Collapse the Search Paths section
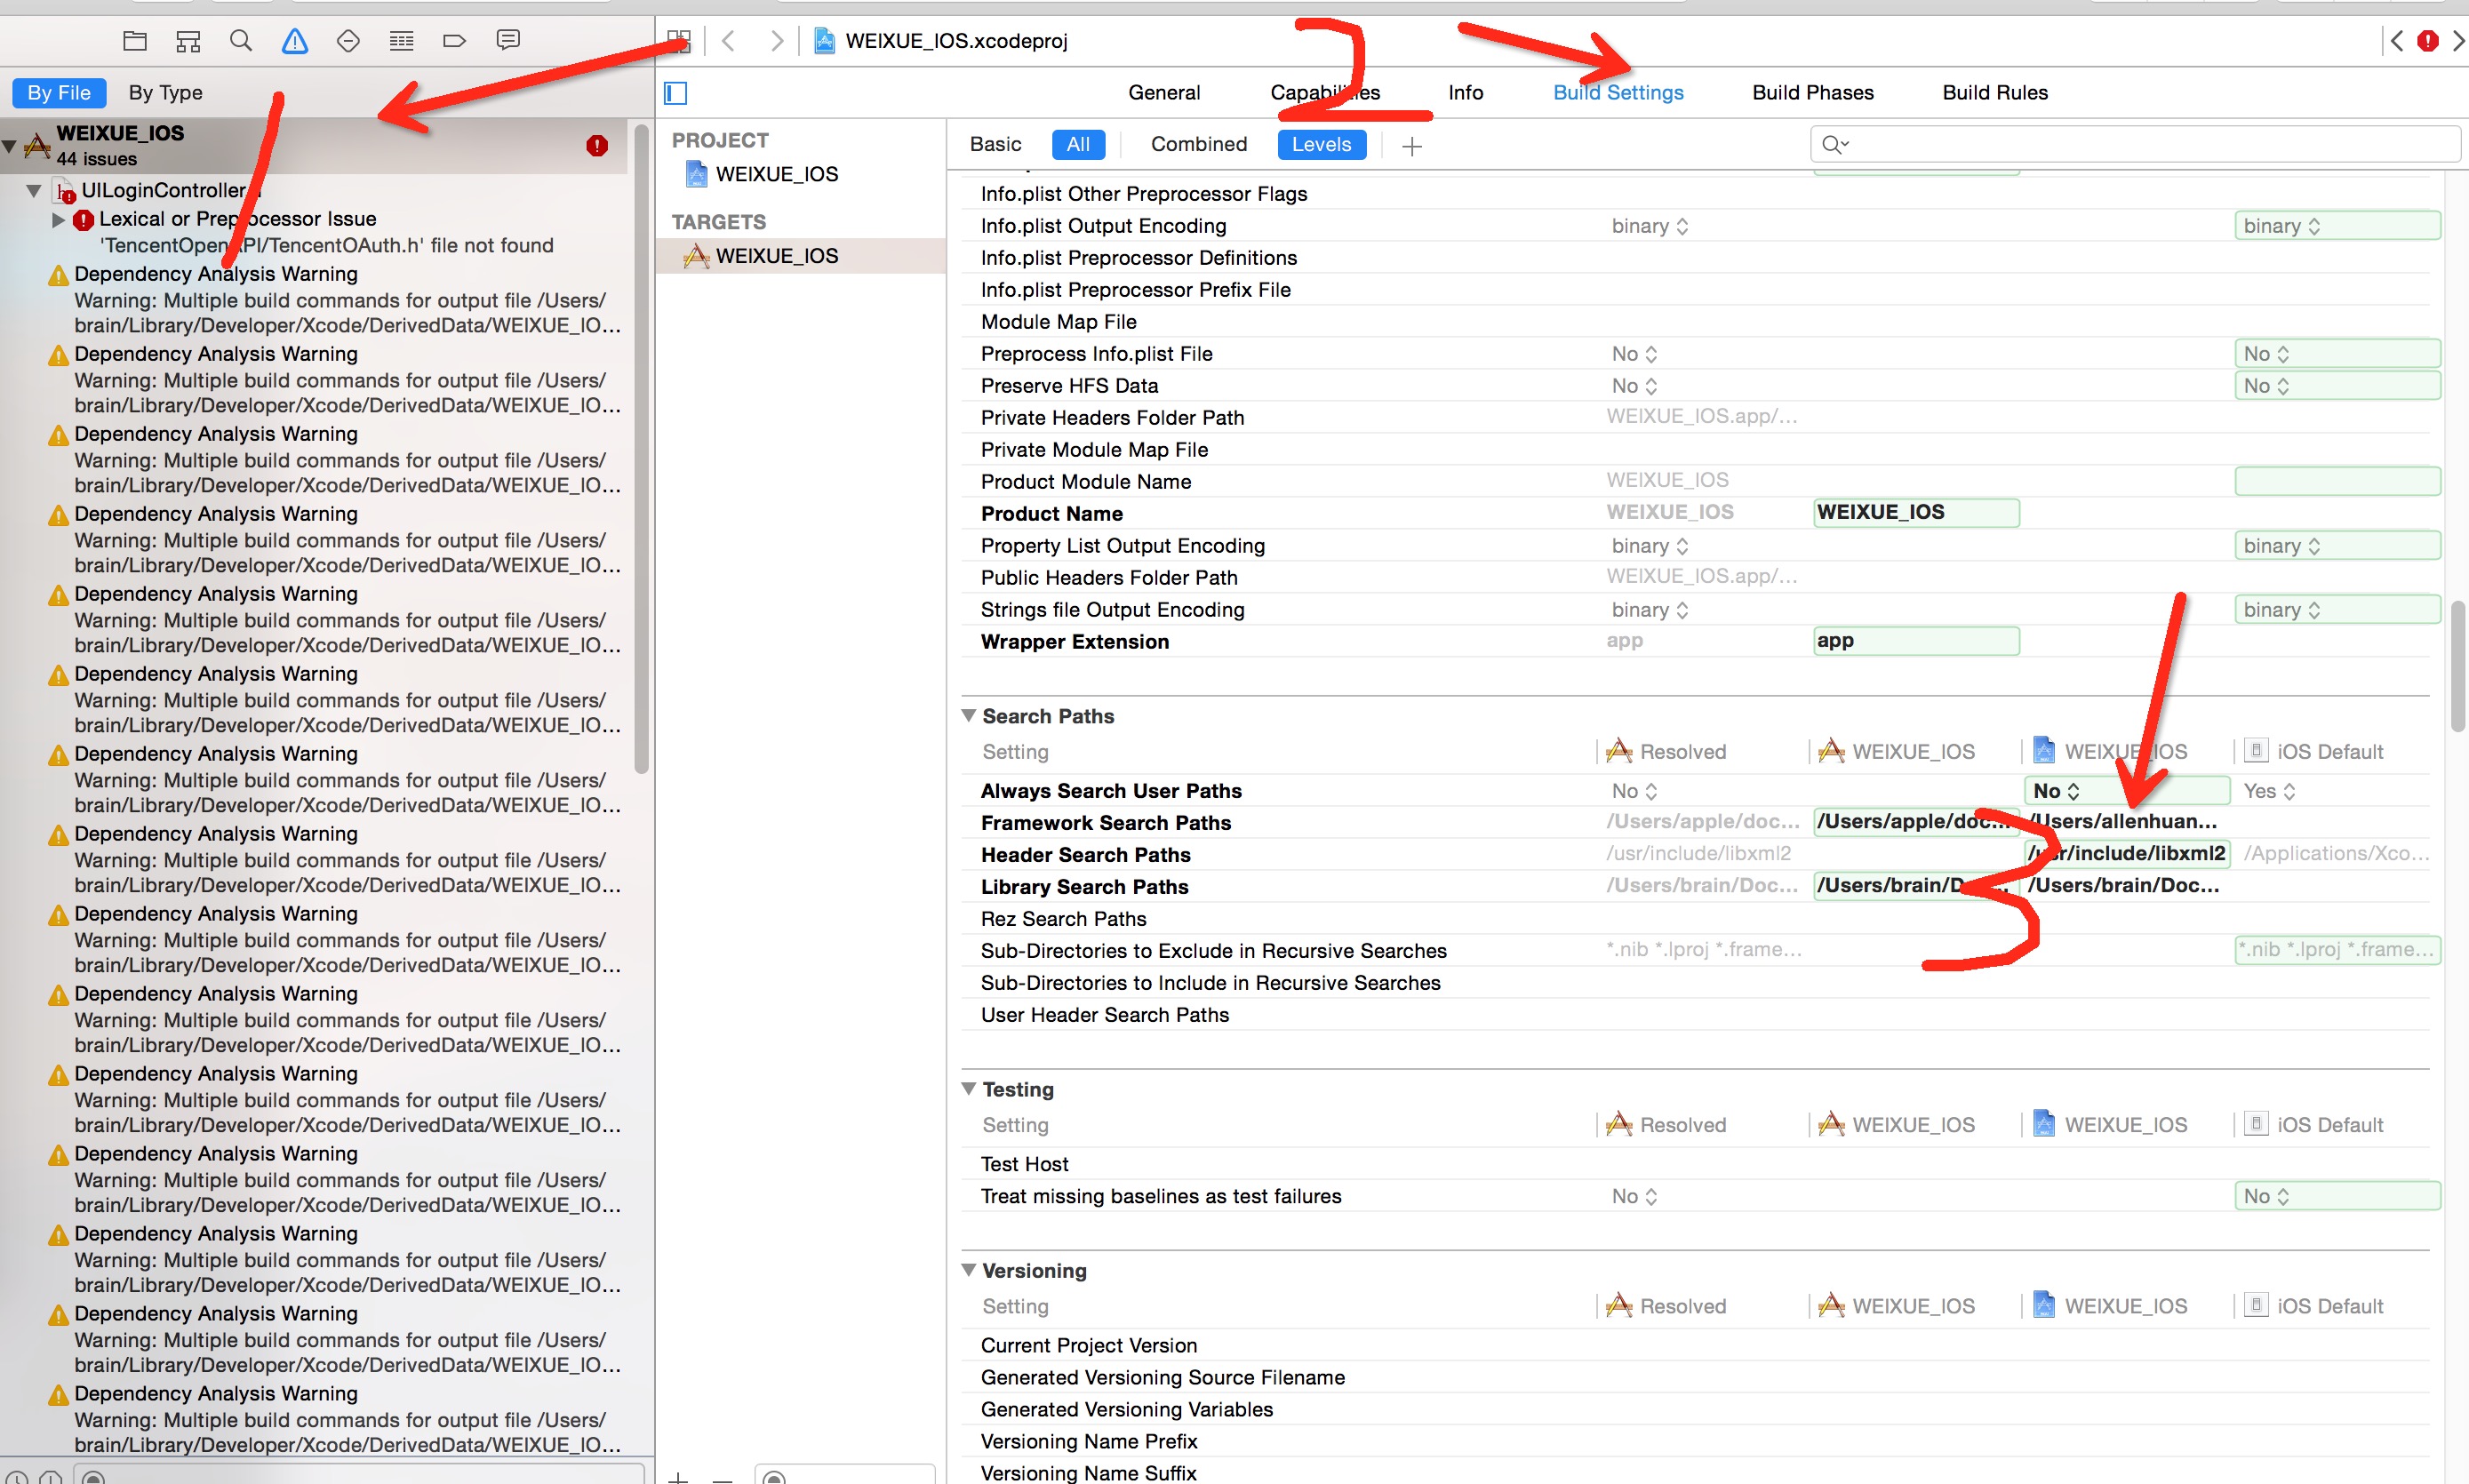The height and width of the screenshot is (1484, 2469). click(x=968, y=716)
